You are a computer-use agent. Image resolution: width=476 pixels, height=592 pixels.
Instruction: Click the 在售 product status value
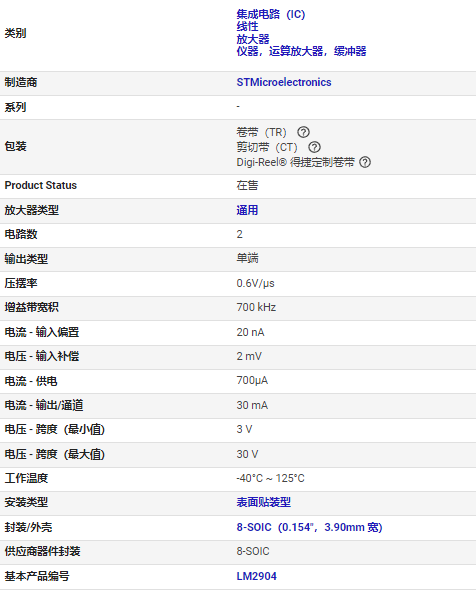pos(247,185)
